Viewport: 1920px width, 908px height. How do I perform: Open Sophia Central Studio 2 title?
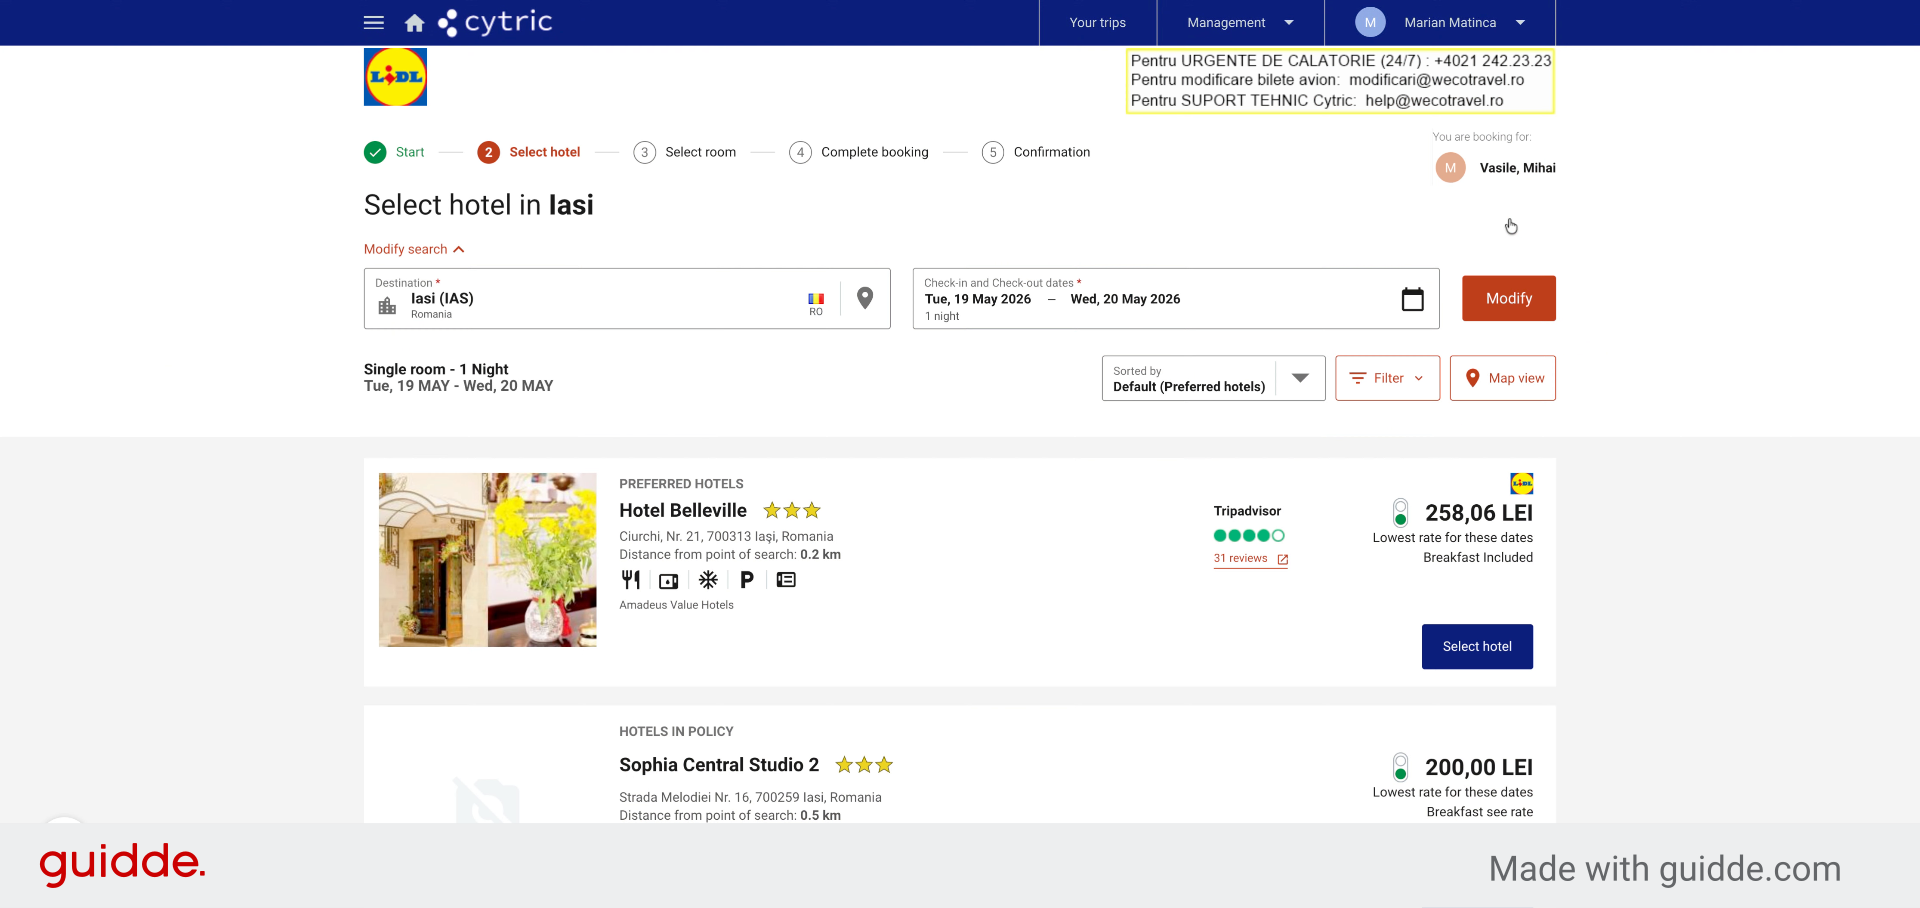[719, 765]
